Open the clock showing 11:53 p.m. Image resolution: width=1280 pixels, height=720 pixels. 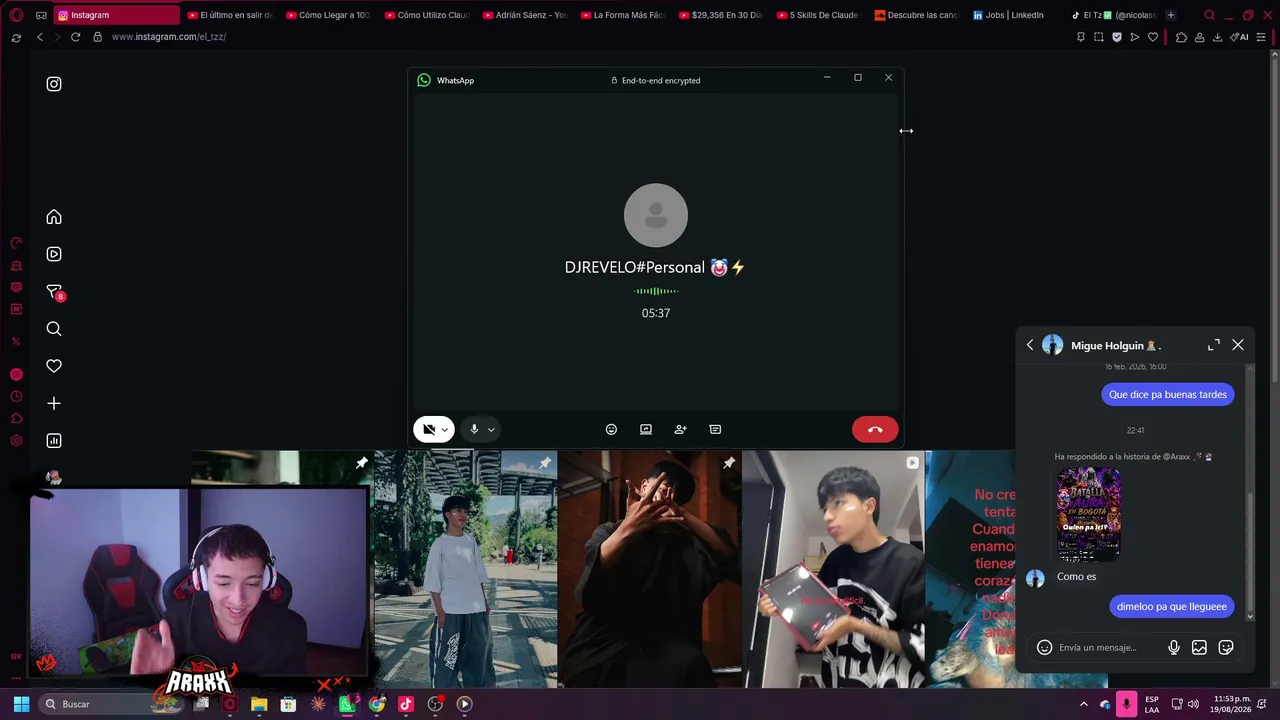pos(1231,704)
